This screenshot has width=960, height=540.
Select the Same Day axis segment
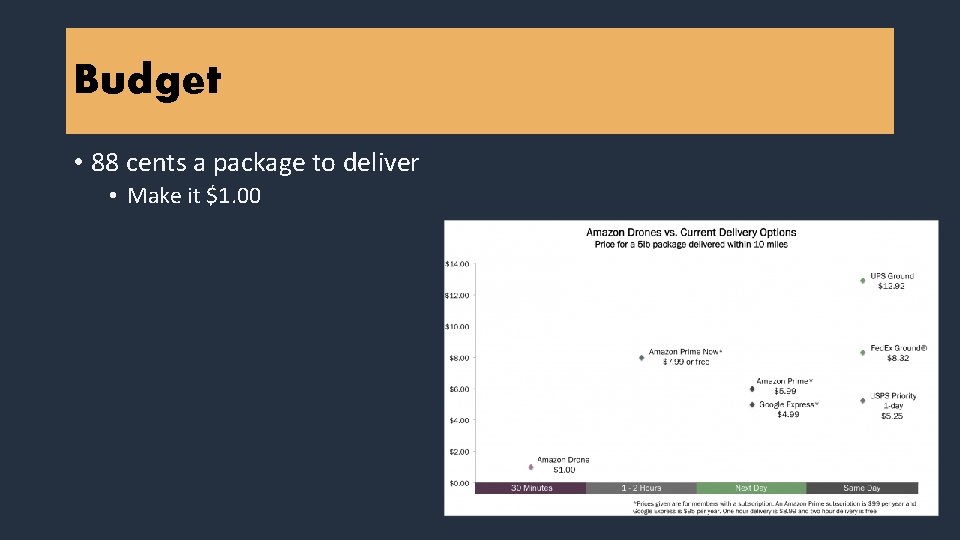[x=861, y=488]
